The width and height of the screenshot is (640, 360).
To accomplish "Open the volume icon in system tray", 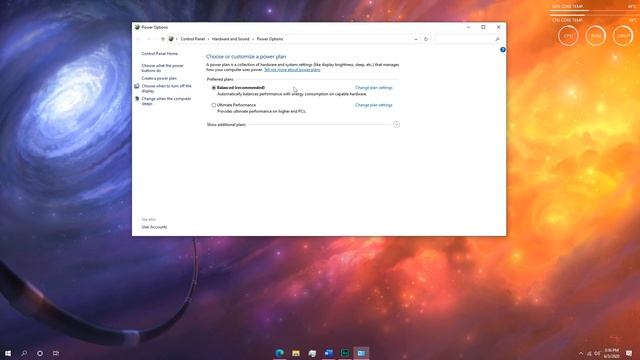I will 597,353.
